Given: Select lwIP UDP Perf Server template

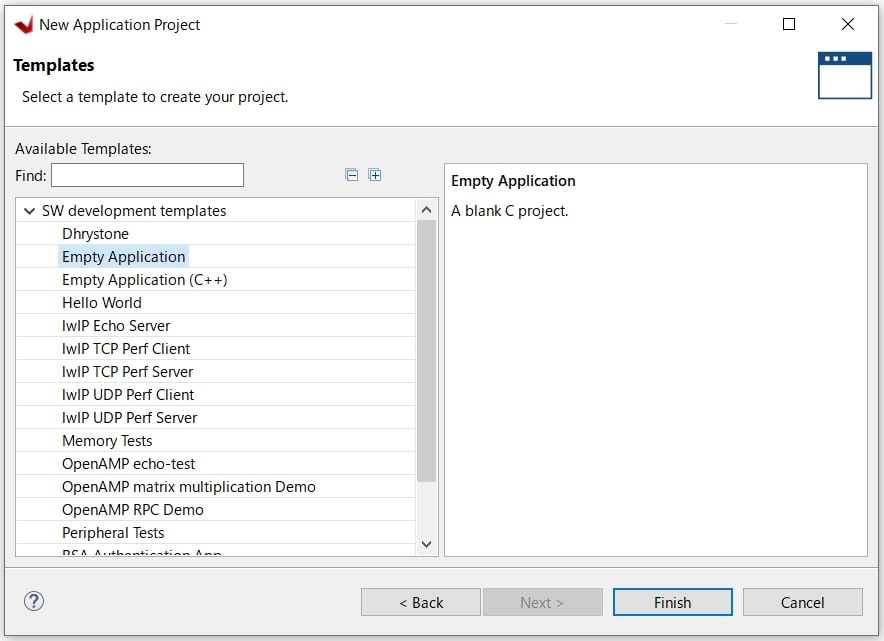Looking at the screenshot, I should coord(130,418).
